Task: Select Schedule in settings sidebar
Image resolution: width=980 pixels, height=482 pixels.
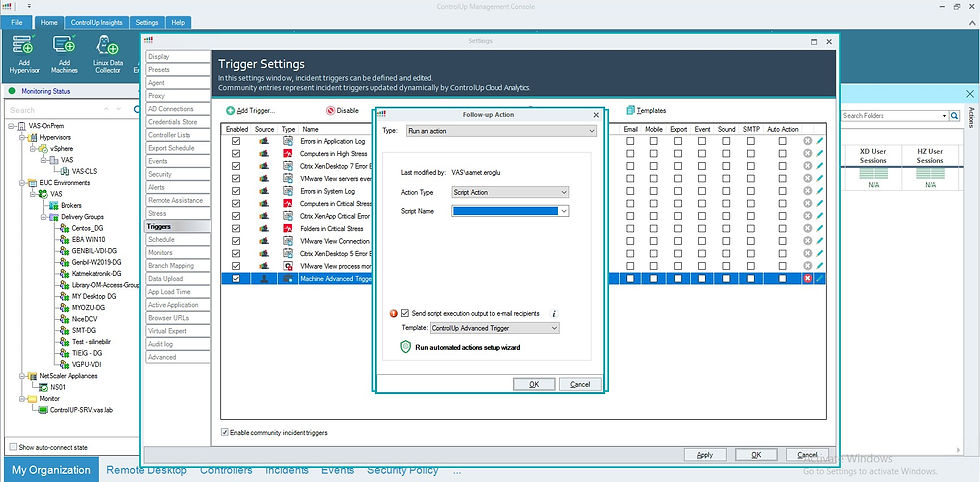Action: (x=178, y=239)
